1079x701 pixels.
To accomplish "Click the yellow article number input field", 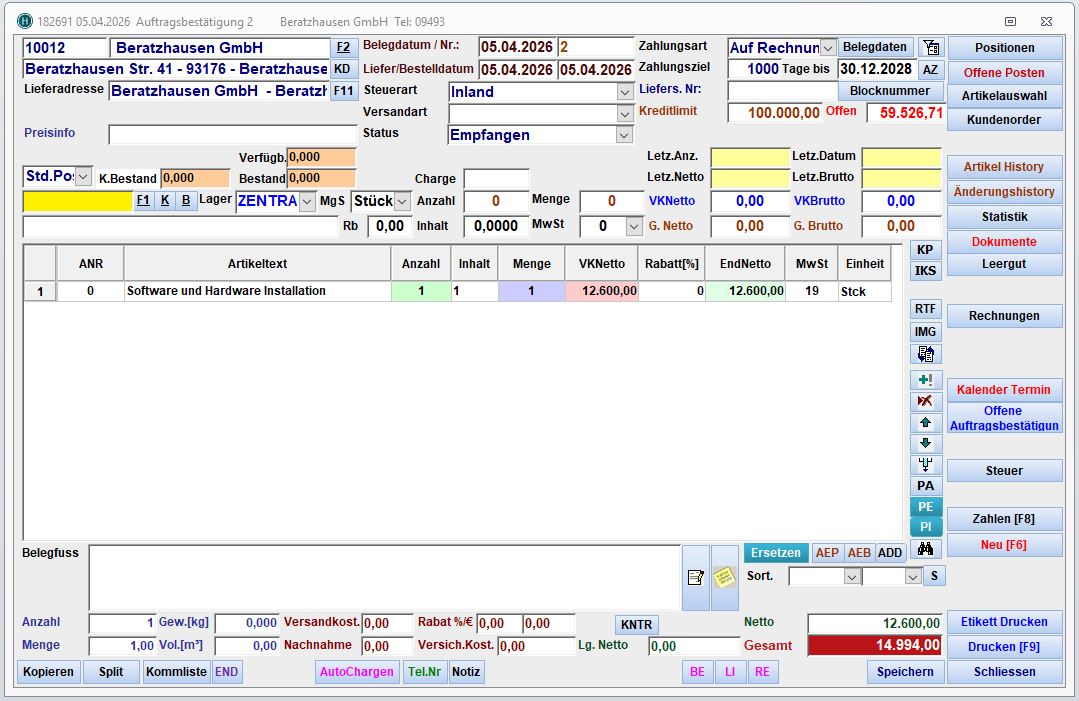I will [77, 201].
